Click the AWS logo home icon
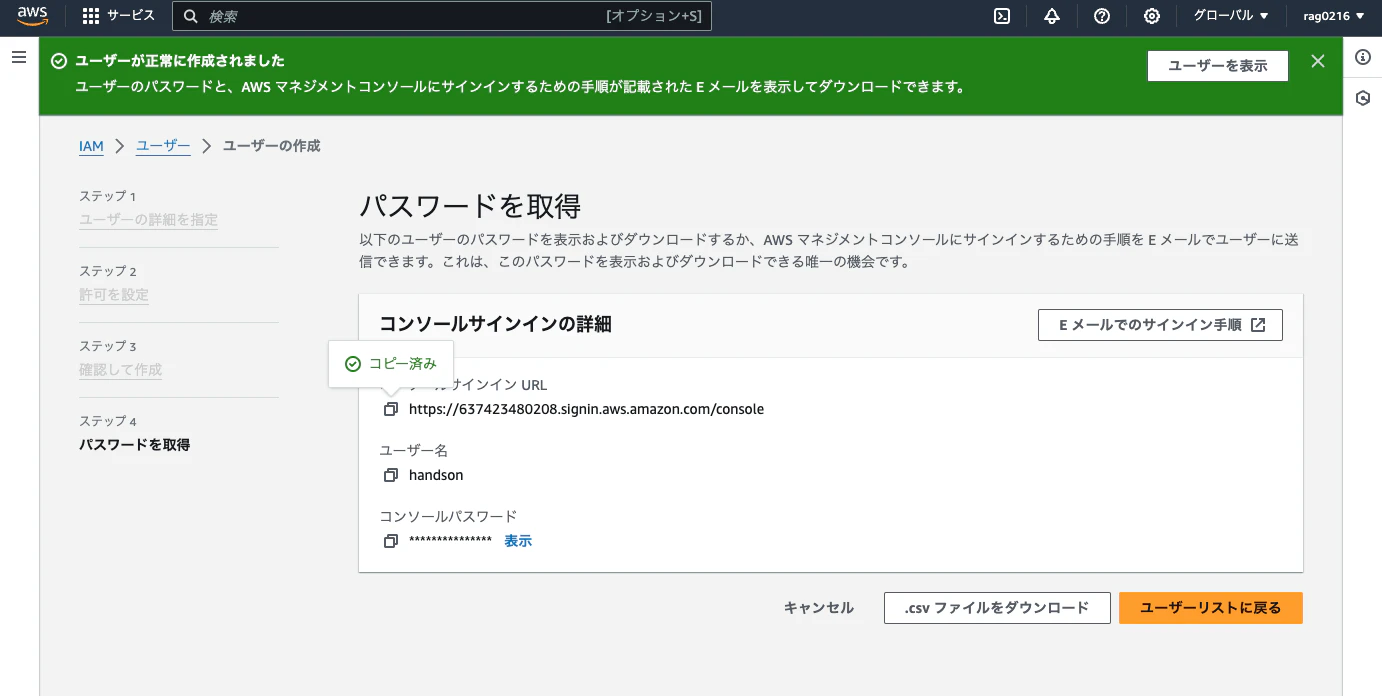Screen dimensions: 1382x696 32,15
